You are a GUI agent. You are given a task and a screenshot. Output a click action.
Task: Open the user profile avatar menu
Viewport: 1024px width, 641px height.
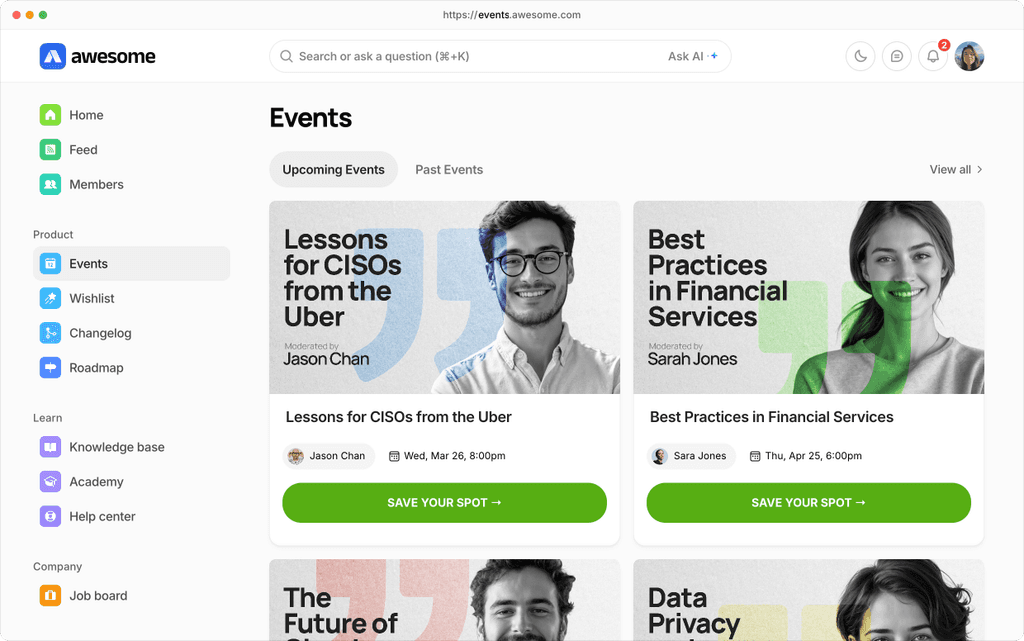tap(969, 57)
